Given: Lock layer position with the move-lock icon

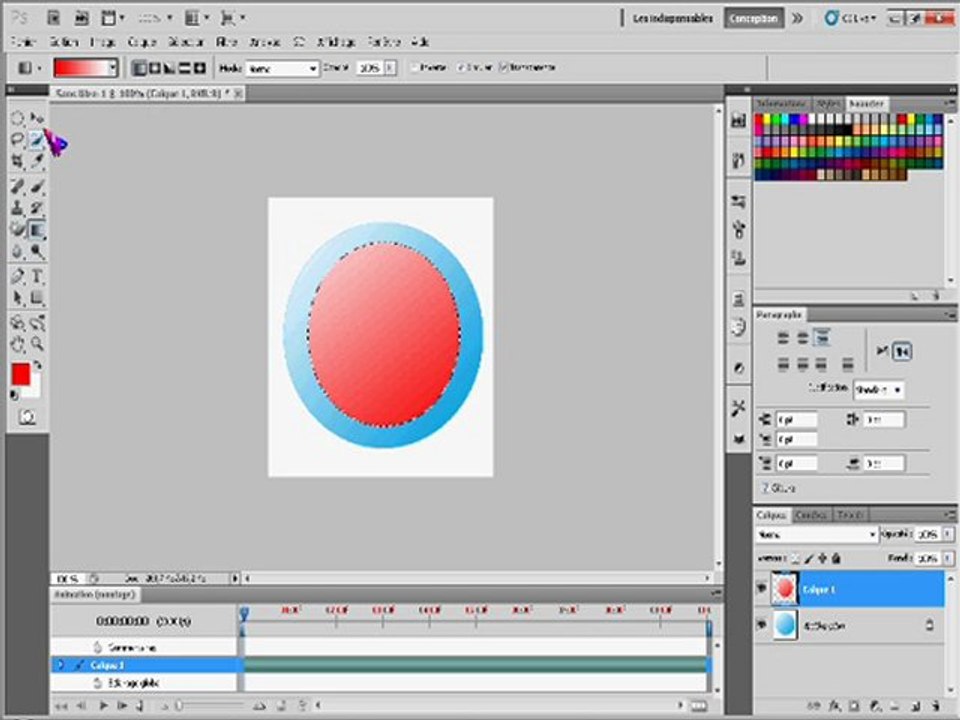Looking at the screenshot, I should tap(822, 558).
